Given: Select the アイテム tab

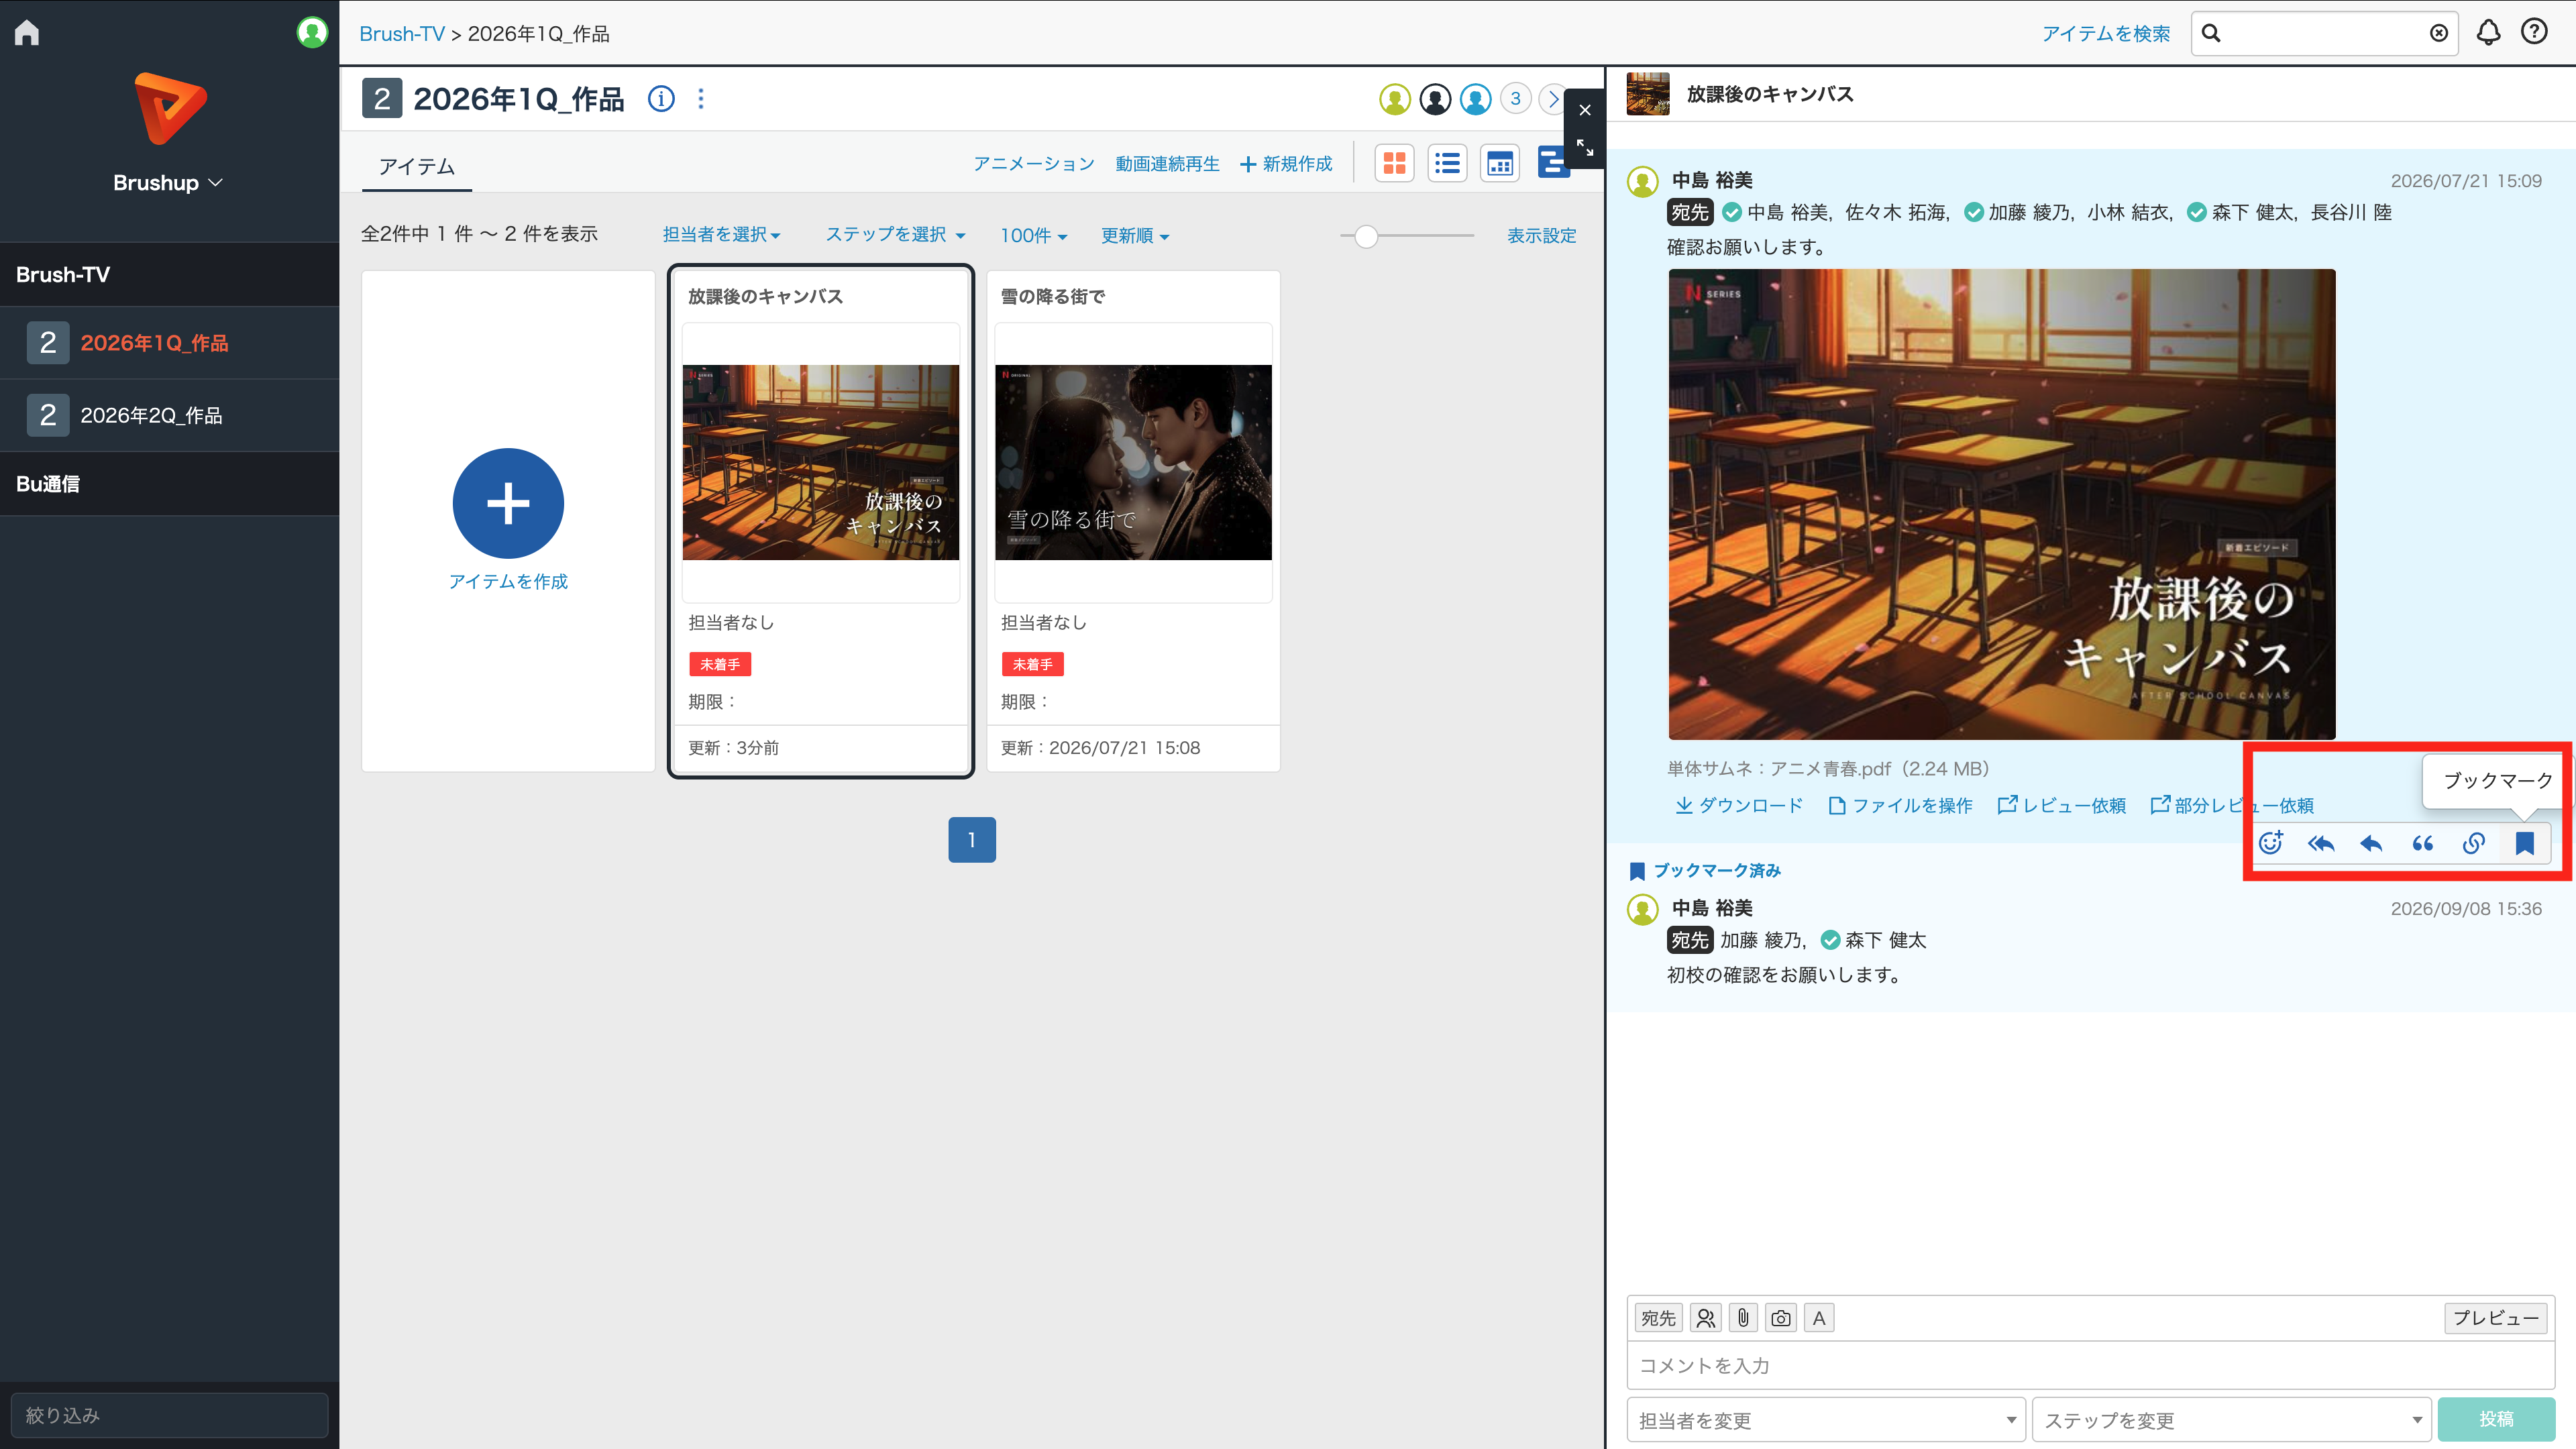Looking at the screenshot, I should click(417, 167).
